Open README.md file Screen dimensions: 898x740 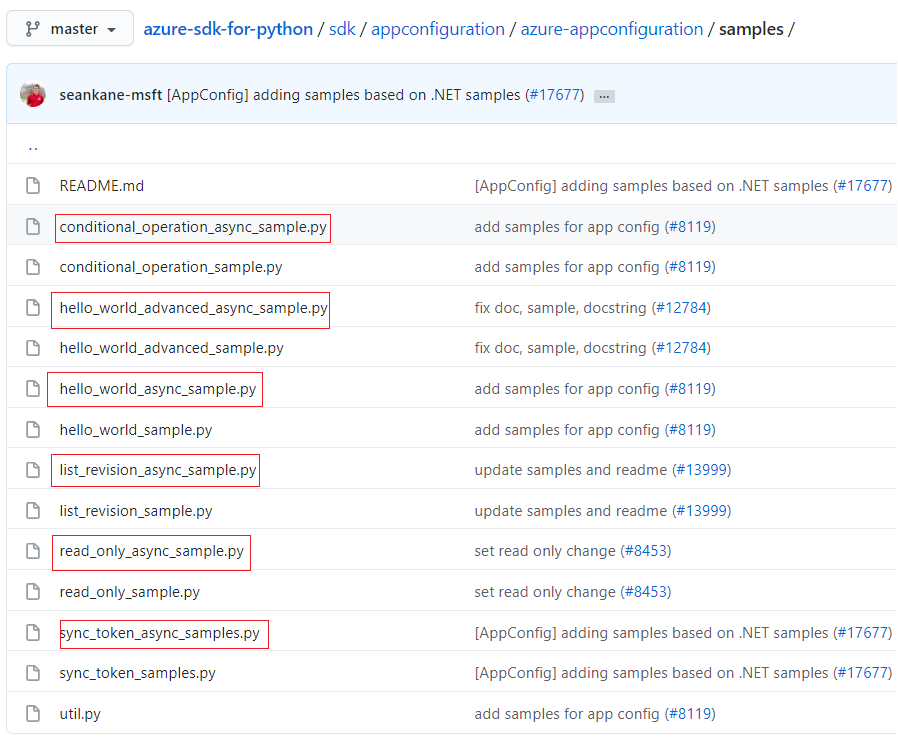[x=101, y=186]
